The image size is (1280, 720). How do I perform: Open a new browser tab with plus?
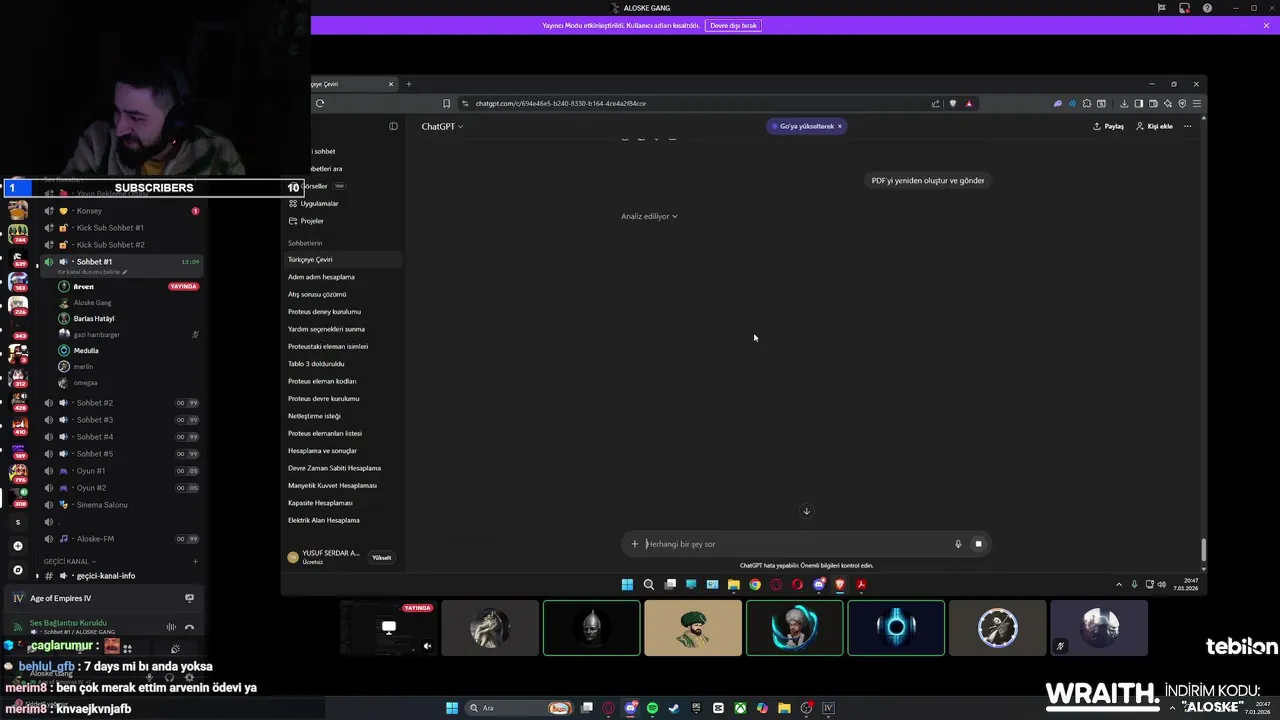click(408, 84)
